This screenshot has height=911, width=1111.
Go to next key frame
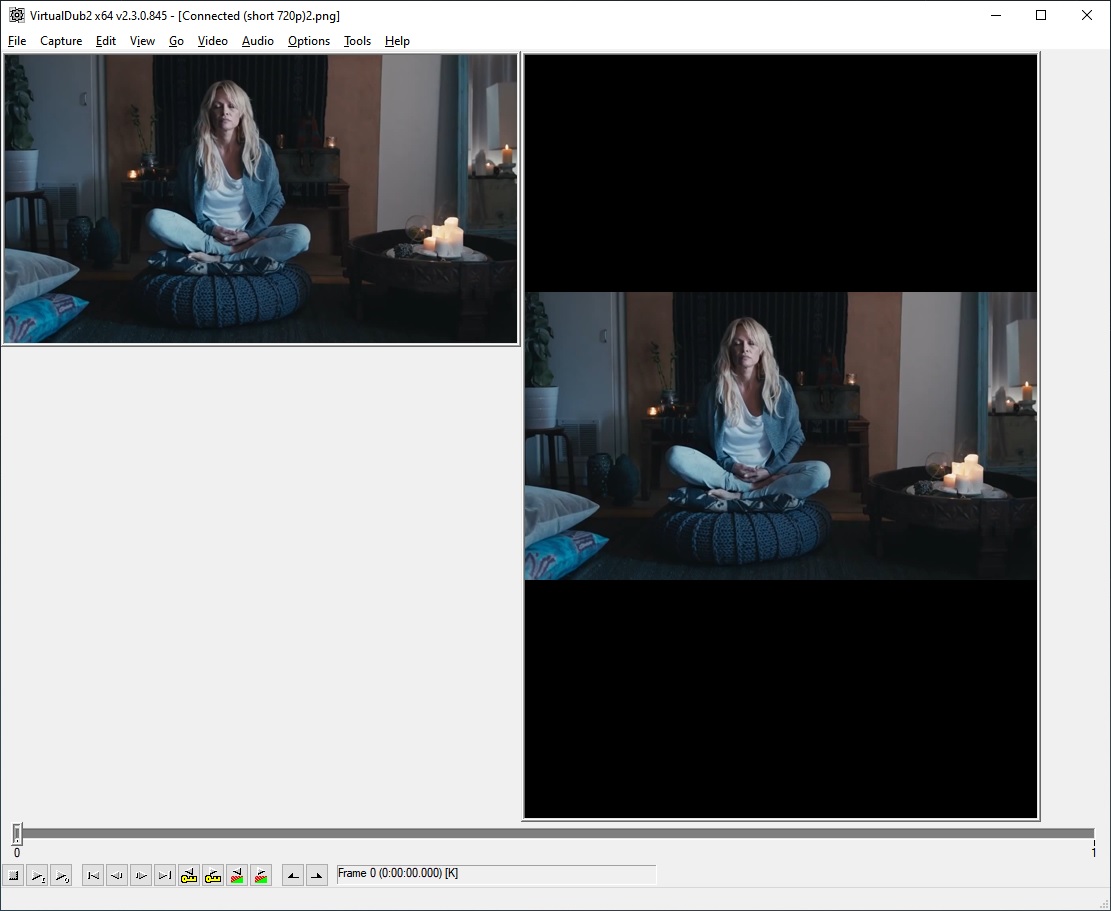click(213, 876)
